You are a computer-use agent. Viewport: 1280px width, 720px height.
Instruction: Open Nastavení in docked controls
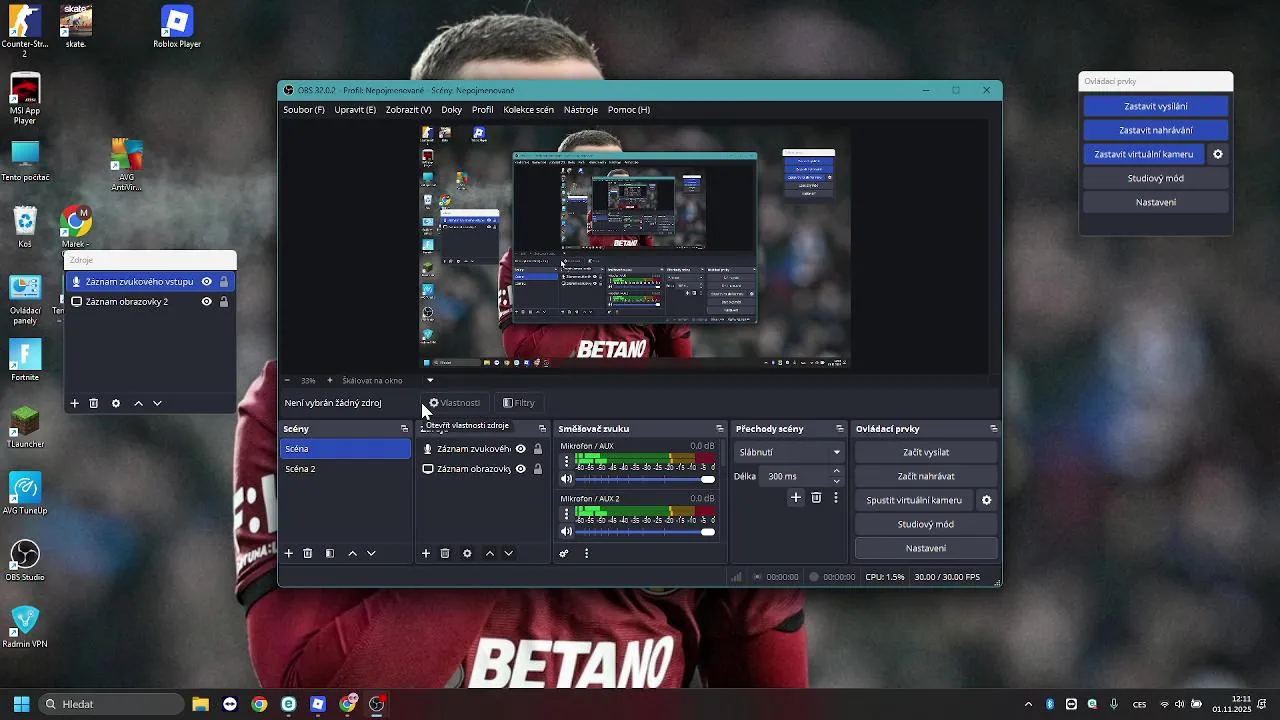926,548
